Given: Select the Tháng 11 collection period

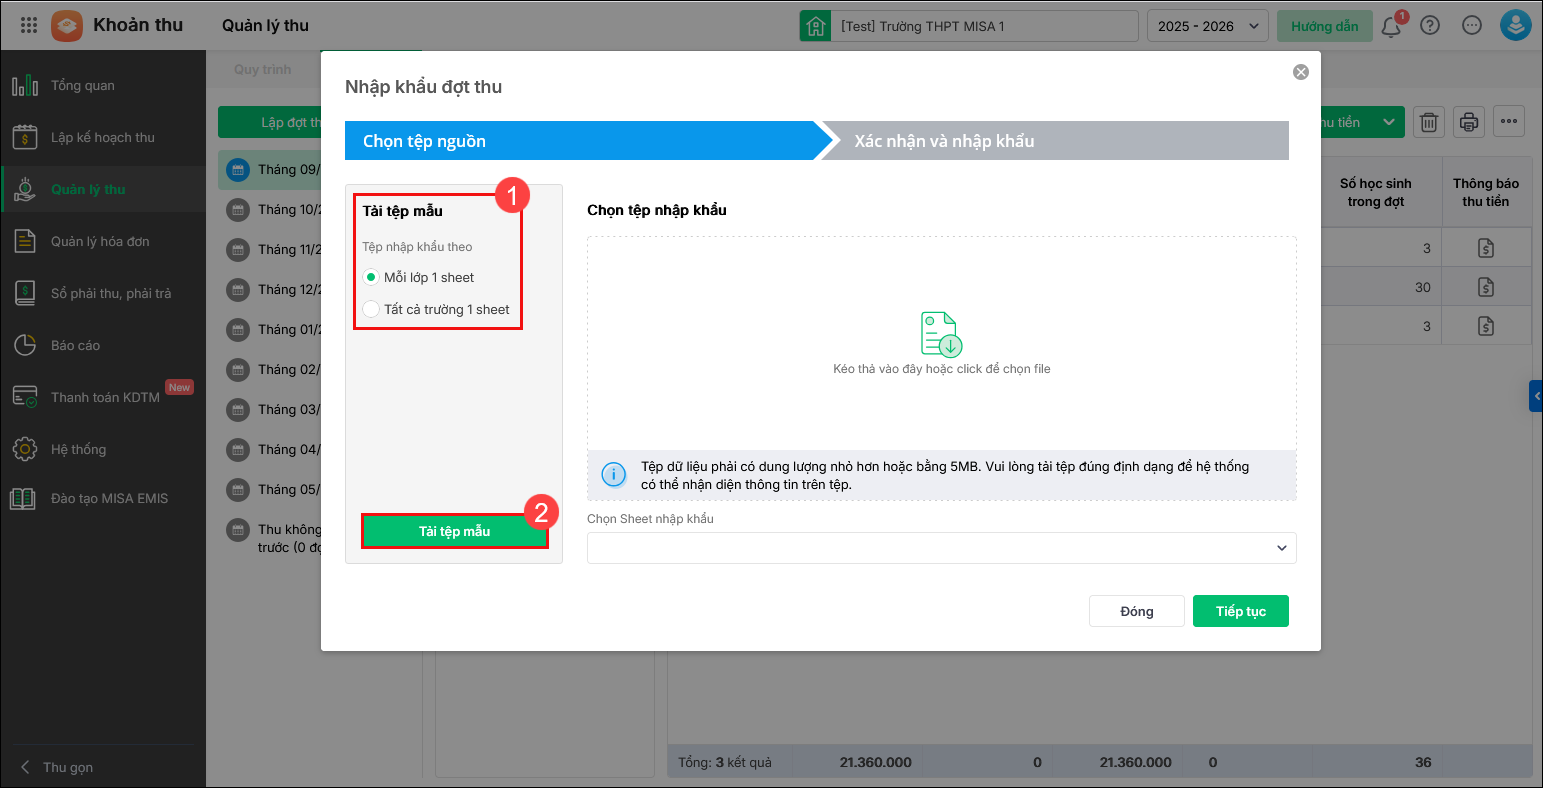Looking at the screenshot, I should 270,249.
